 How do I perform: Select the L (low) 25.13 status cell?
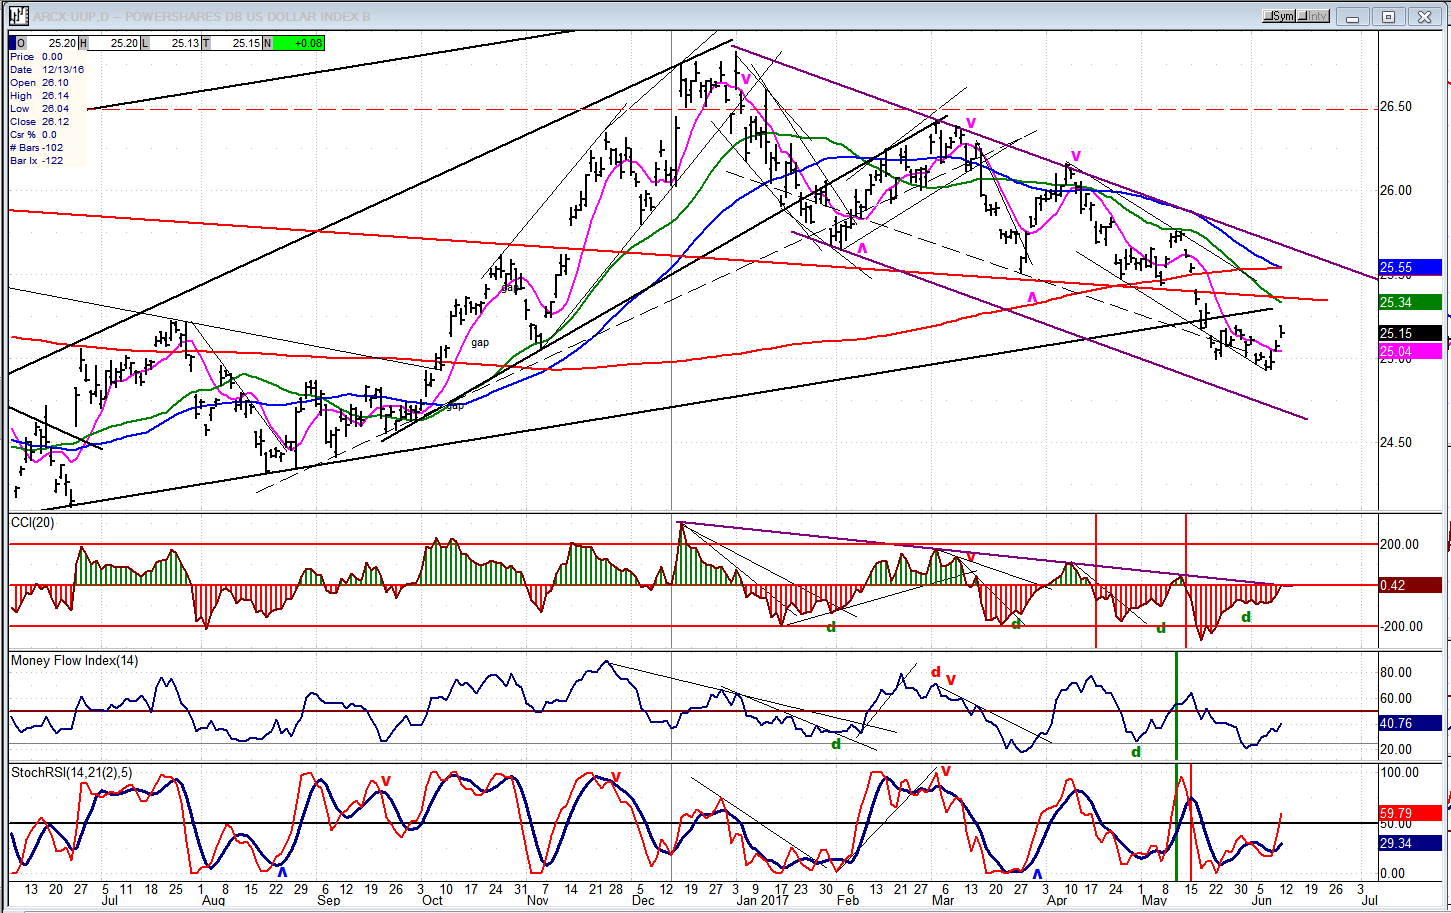[x=171, y=43]
